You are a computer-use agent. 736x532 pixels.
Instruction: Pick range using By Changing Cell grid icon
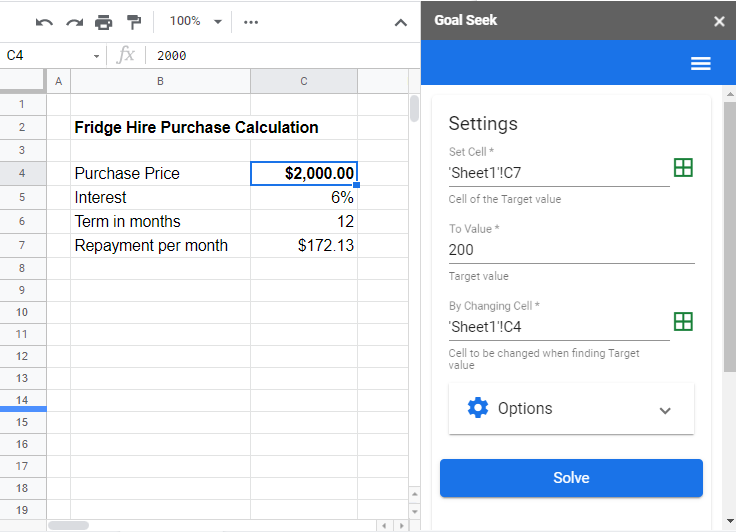coord(683,322)
